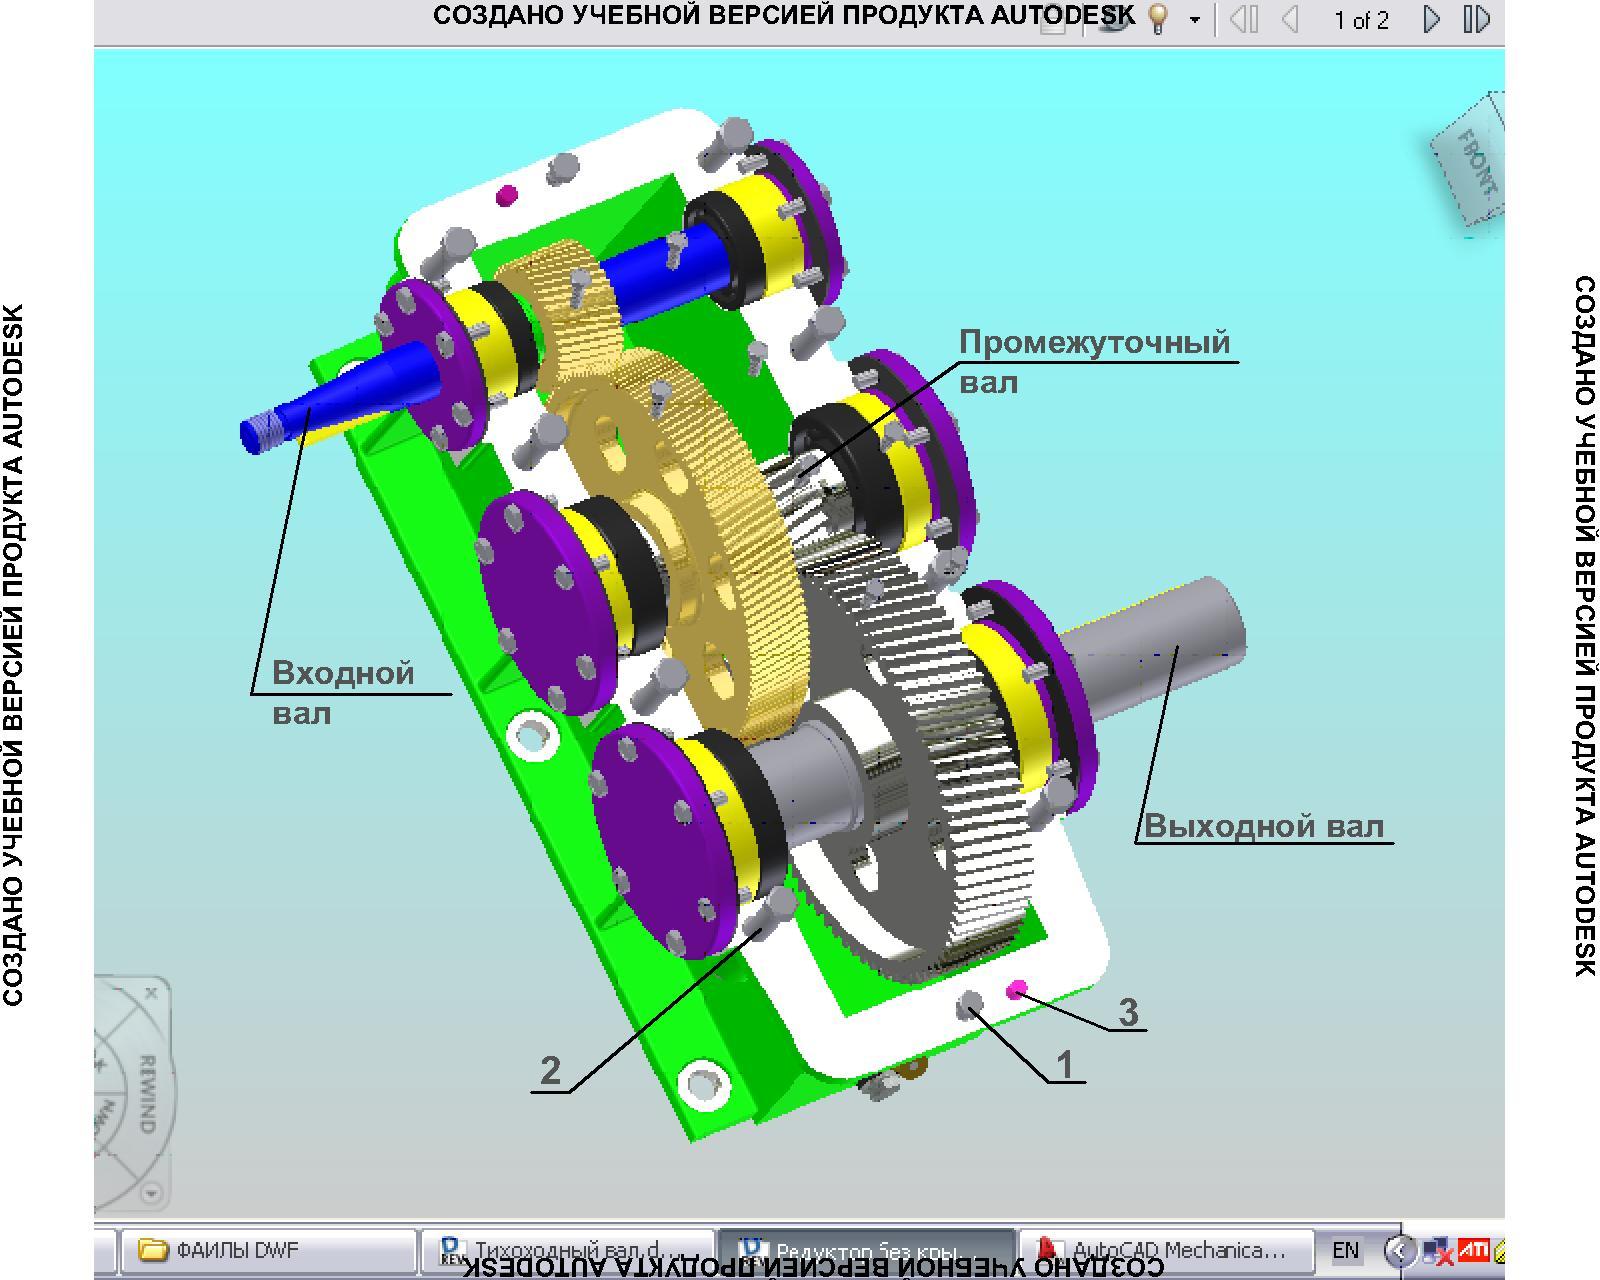This screenshot has height=1280, width=1600.
Task: Expand hidden system tray icons
Action: point(1399,1250)
